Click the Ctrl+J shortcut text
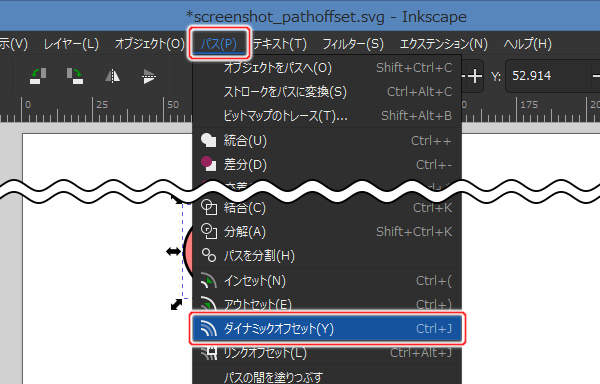 [434, 329]
